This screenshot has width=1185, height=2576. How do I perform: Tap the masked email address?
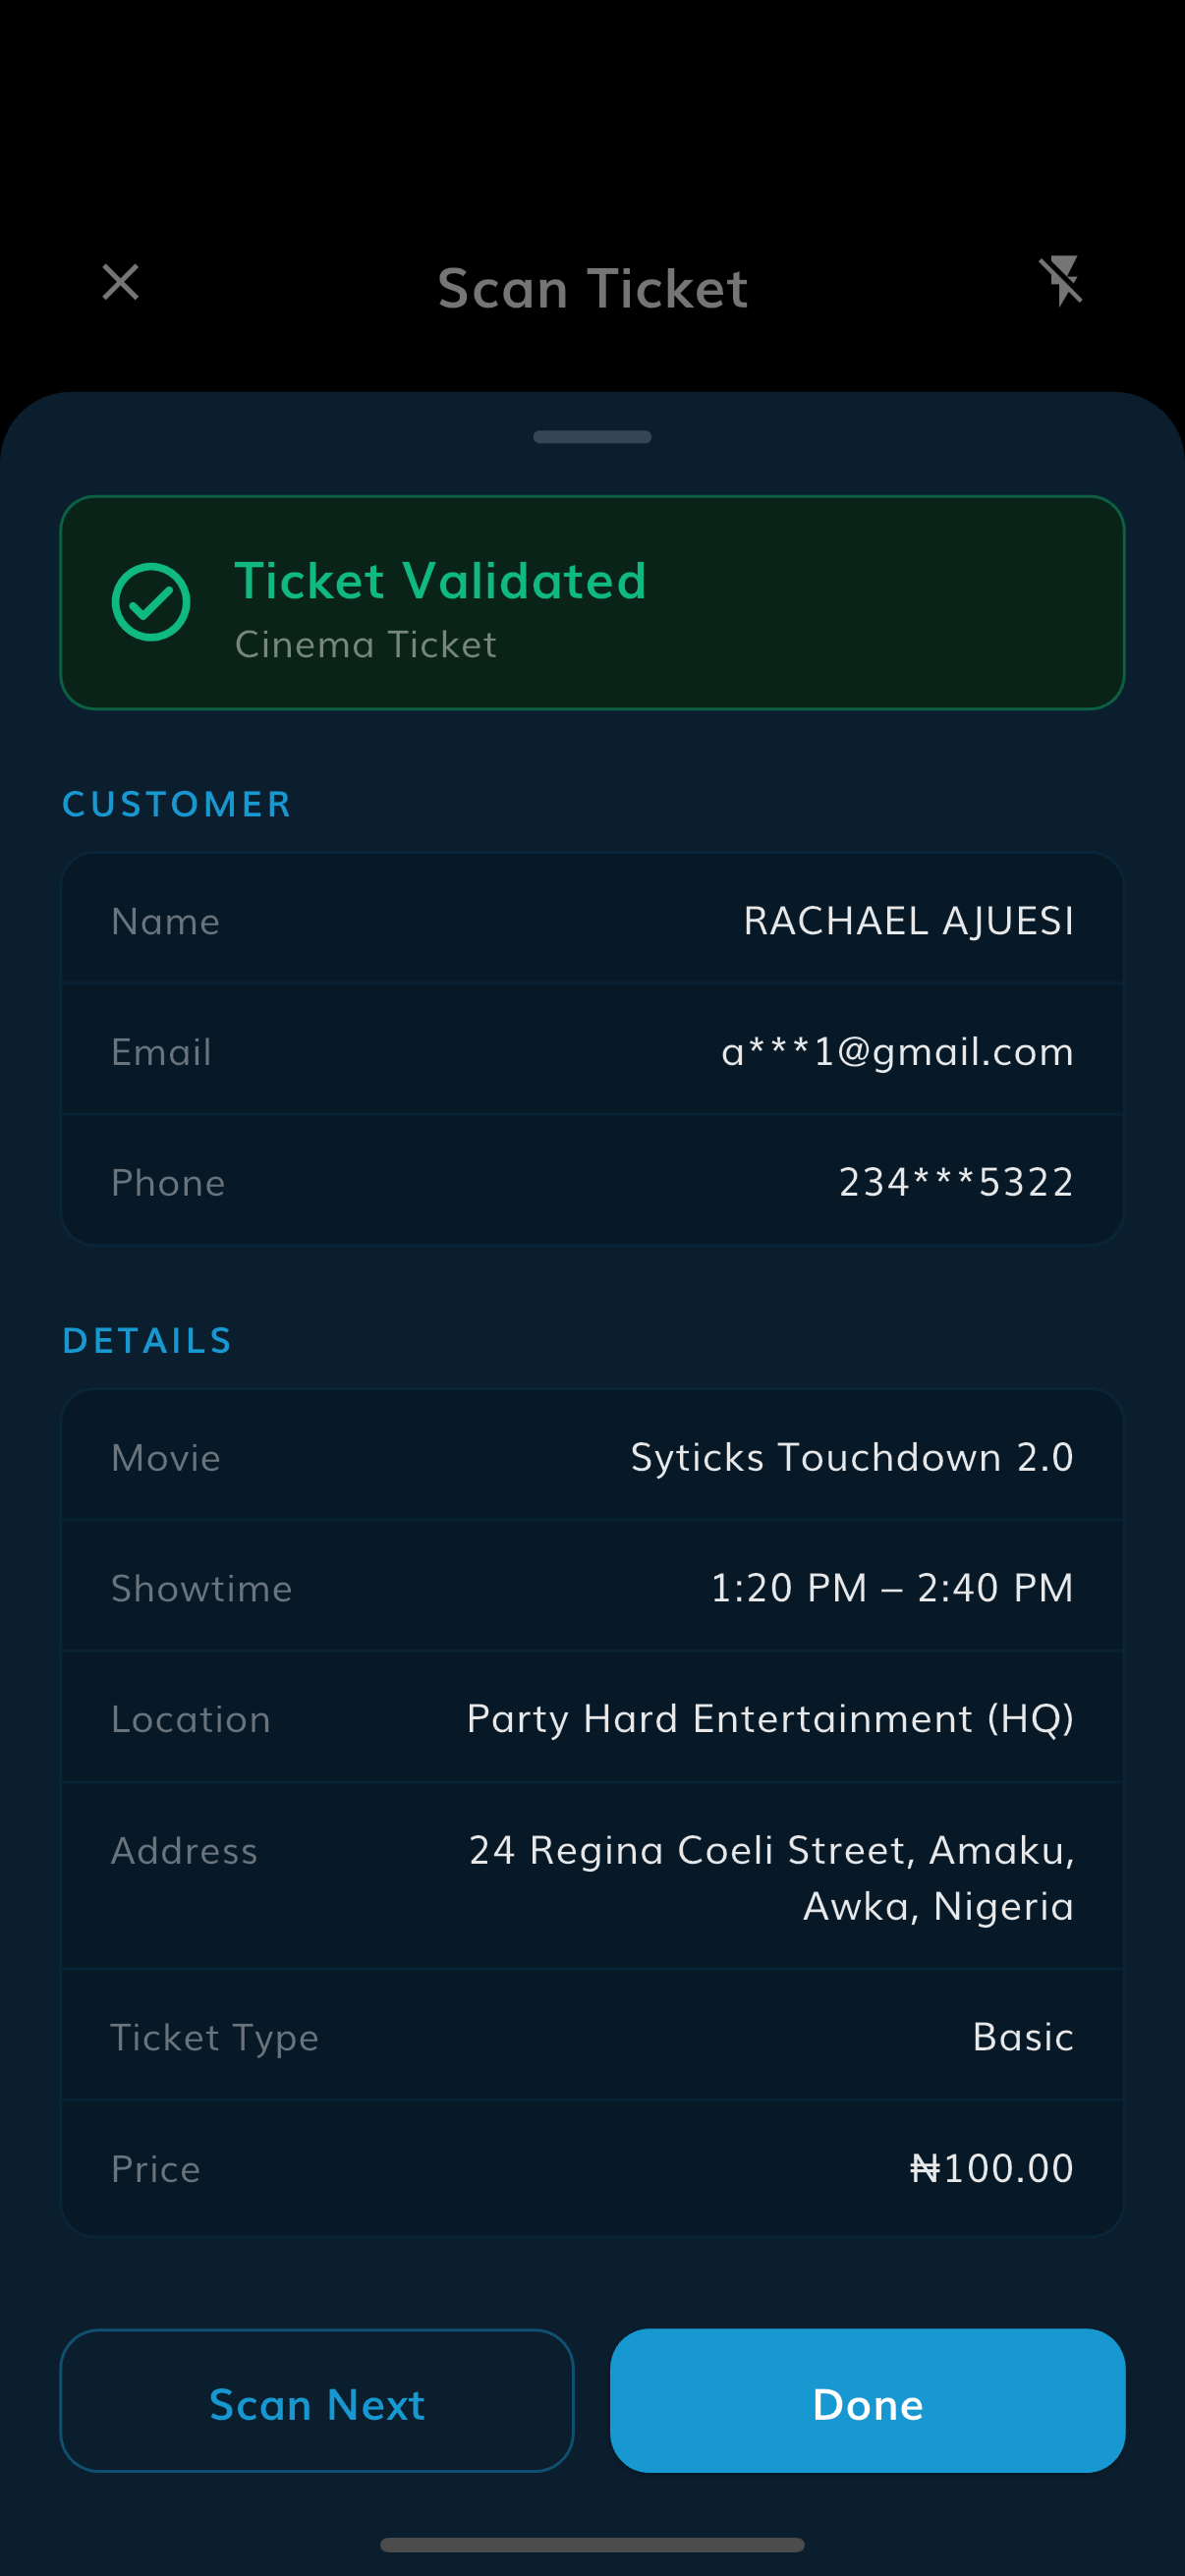click(x=897, y=1052)
